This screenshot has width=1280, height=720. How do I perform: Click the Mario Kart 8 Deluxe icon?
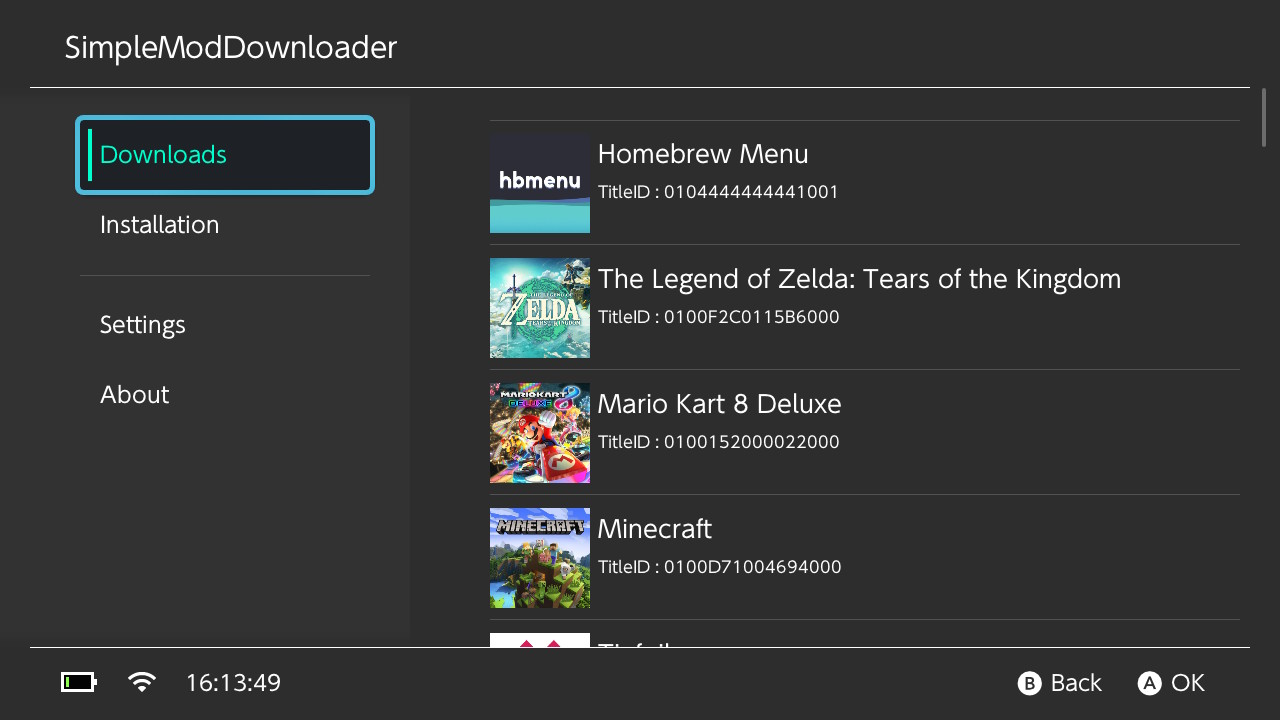(540, 433)
